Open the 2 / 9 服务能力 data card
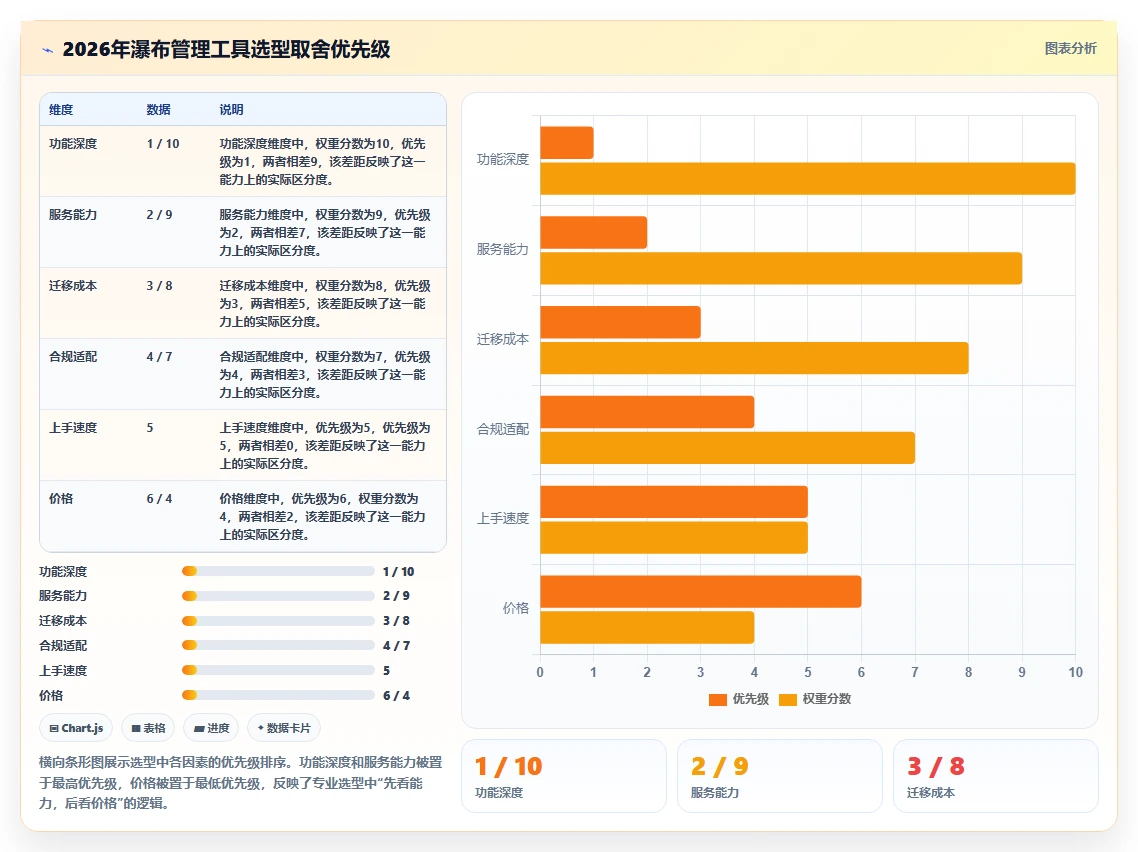Screen dimensions: 1138x852 point(779,776)
